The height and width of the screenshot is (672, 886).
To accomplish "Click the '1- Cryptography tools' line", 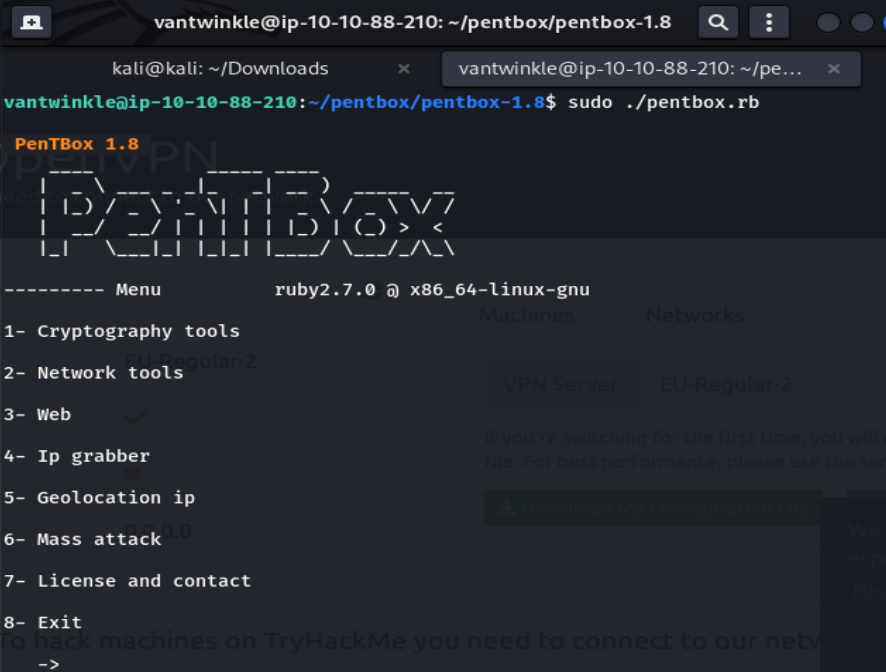I will click(x=121, y=332).
